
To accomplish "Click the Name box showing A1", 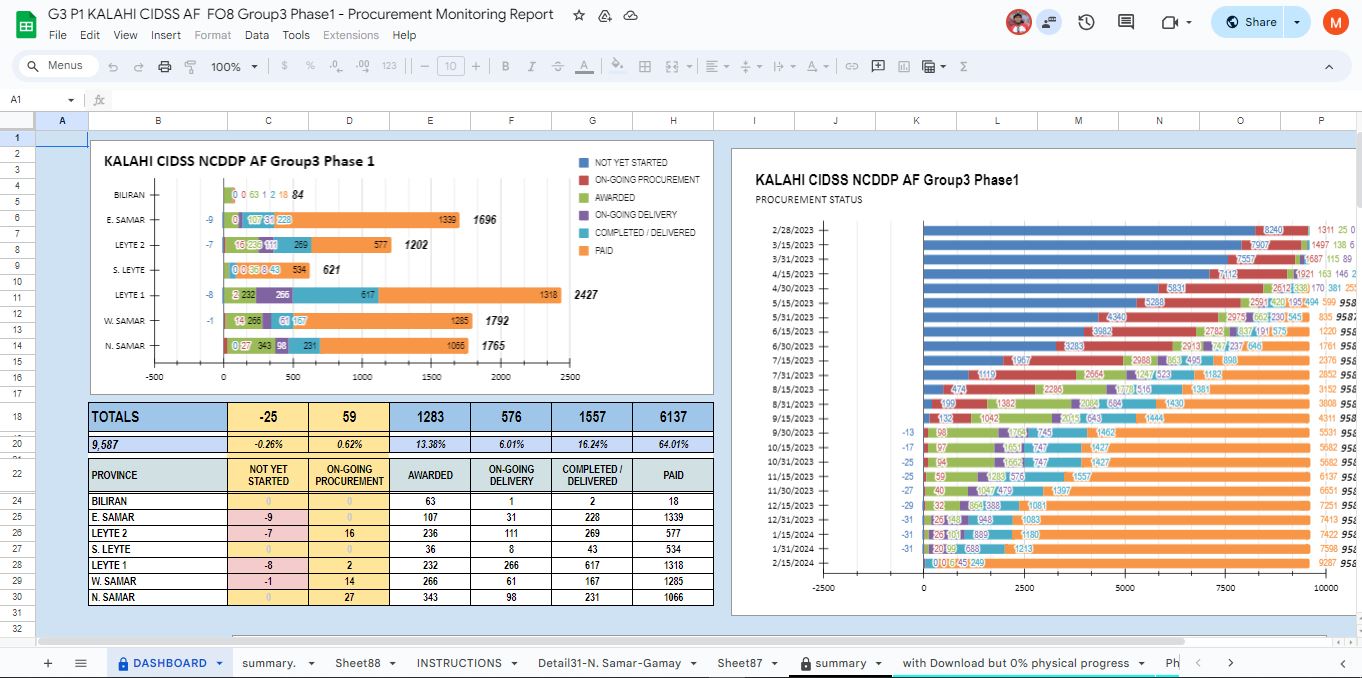I will pyautogui.click(x=40, y=100).
